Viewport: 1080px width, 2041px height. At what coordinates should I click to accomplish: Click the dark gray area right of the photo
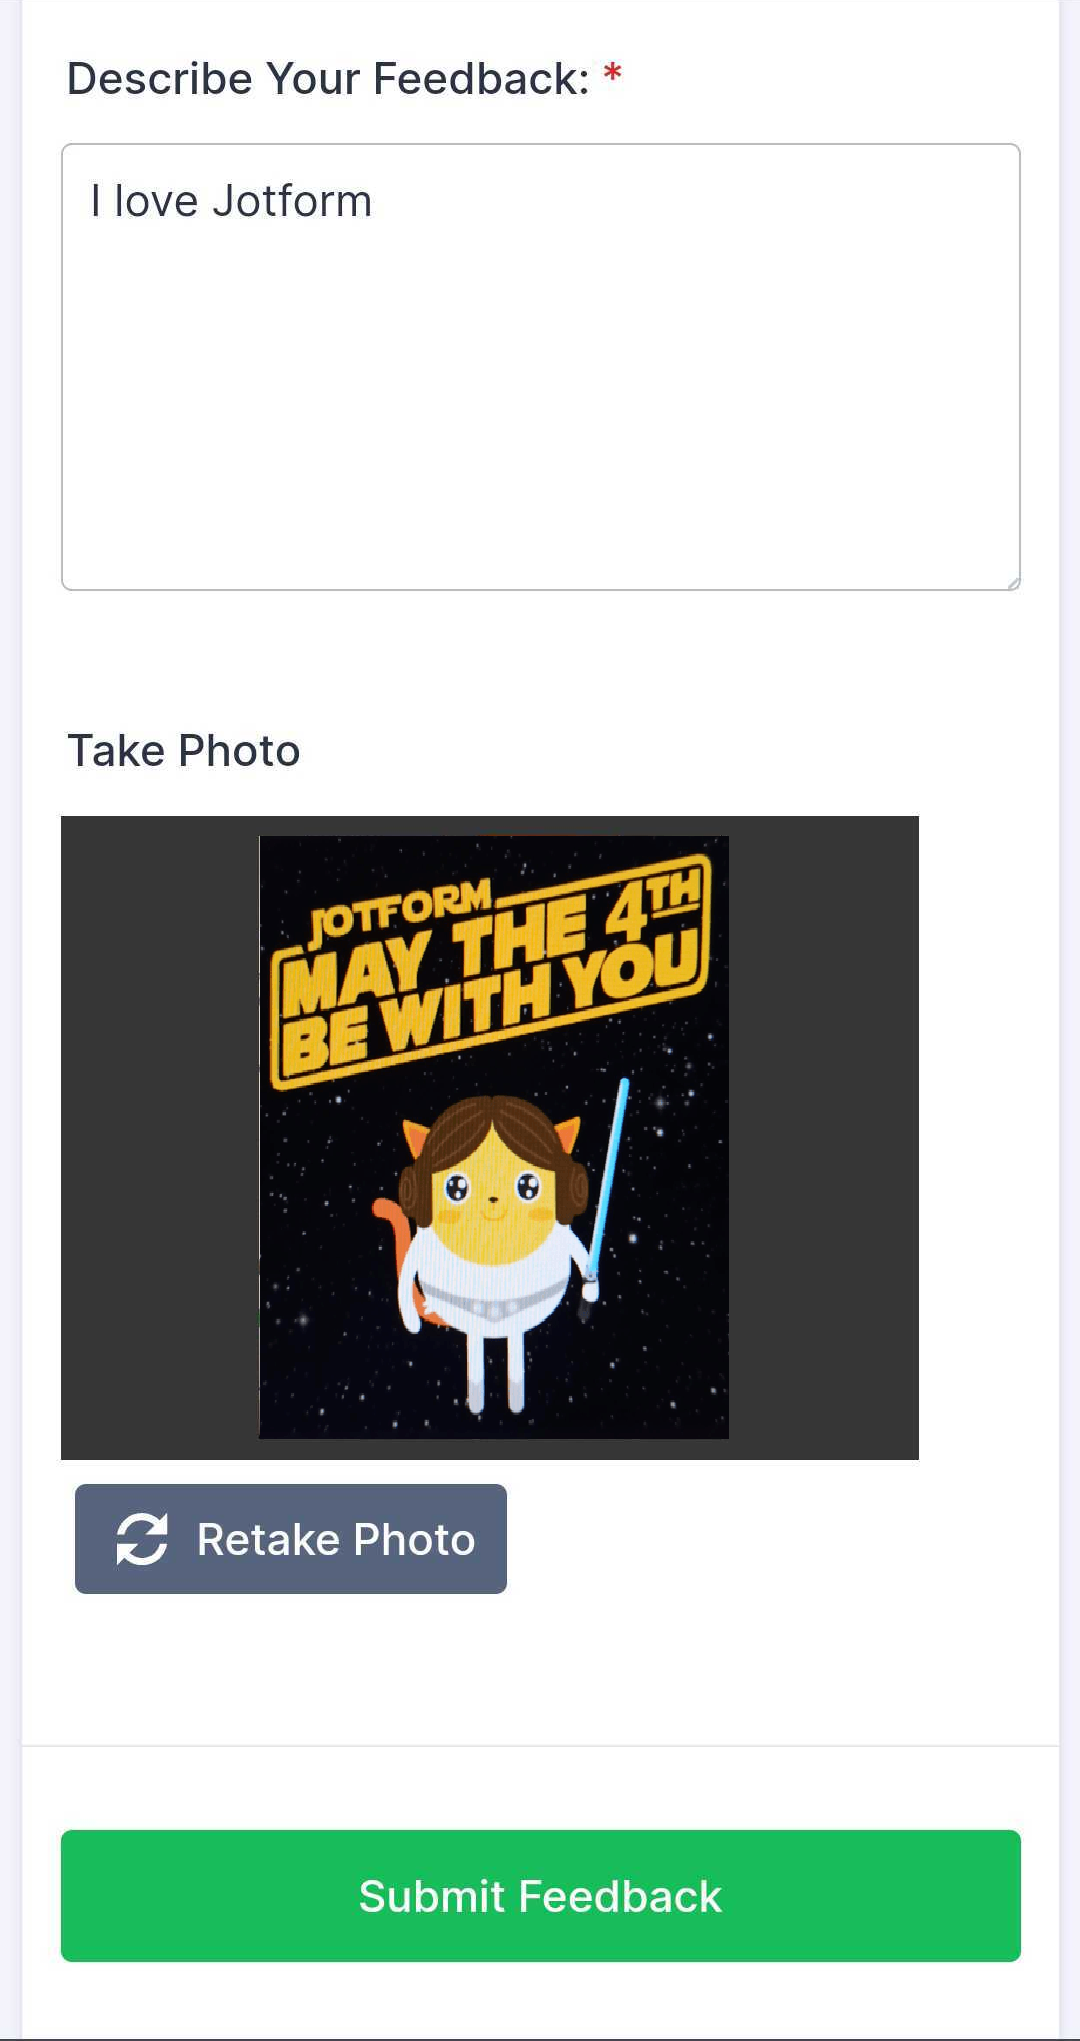click(x=823, y=1138)
